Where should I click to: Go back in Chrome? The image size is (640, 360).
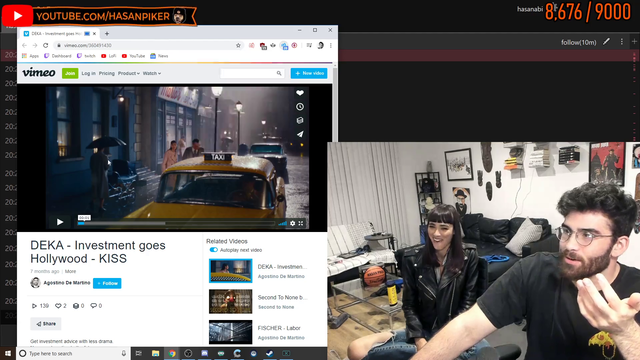(24, 45)
